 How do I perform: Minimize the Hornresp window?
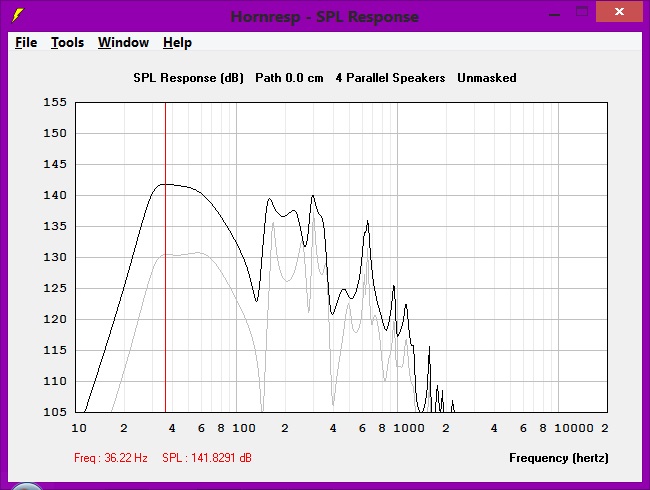click(x=554, y=13)
